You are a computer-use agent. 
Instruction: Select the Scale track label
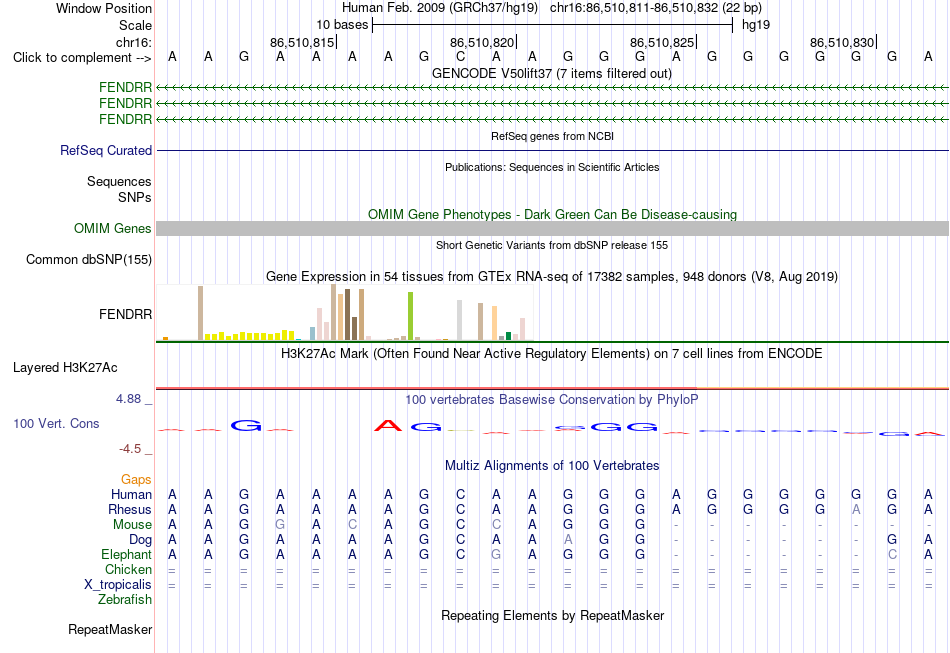pos(135,25)
